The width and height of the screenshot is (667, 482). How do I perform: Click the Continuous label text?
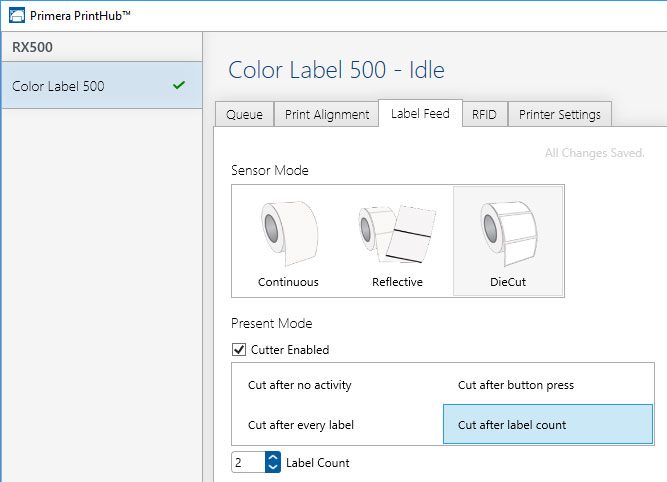288,282
